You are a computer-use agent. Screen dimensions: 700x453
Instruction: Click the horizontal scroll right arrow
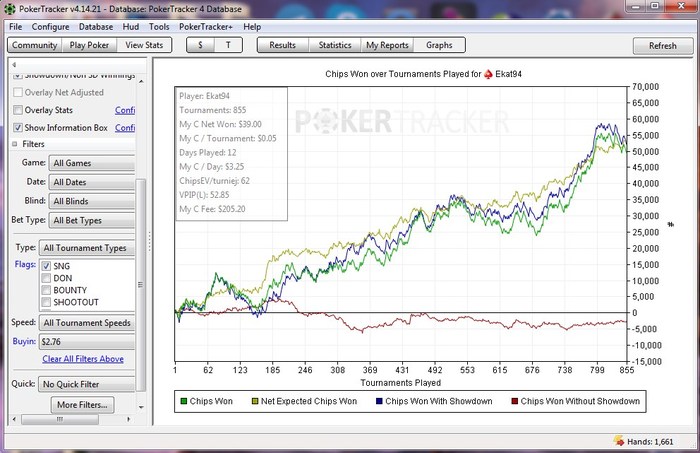point(129,419)
